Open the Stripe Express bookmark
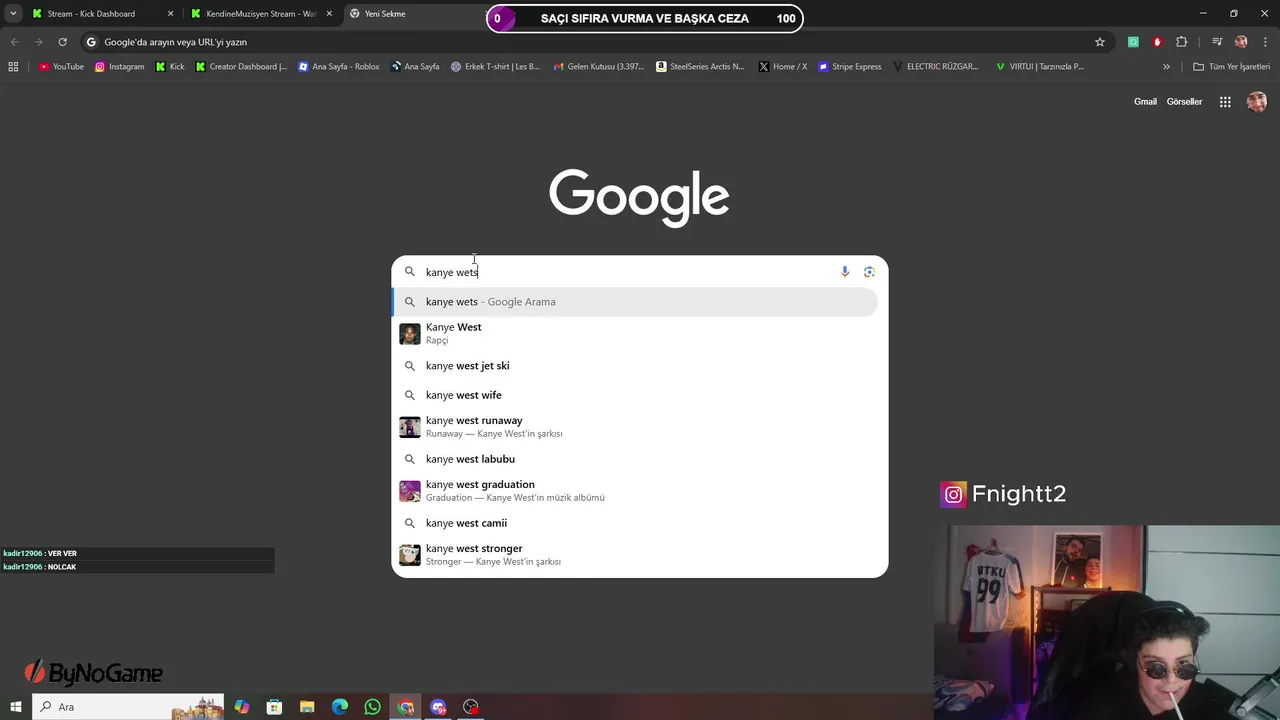This screenshot has height=720, width=1280. (x=850, y=67)
